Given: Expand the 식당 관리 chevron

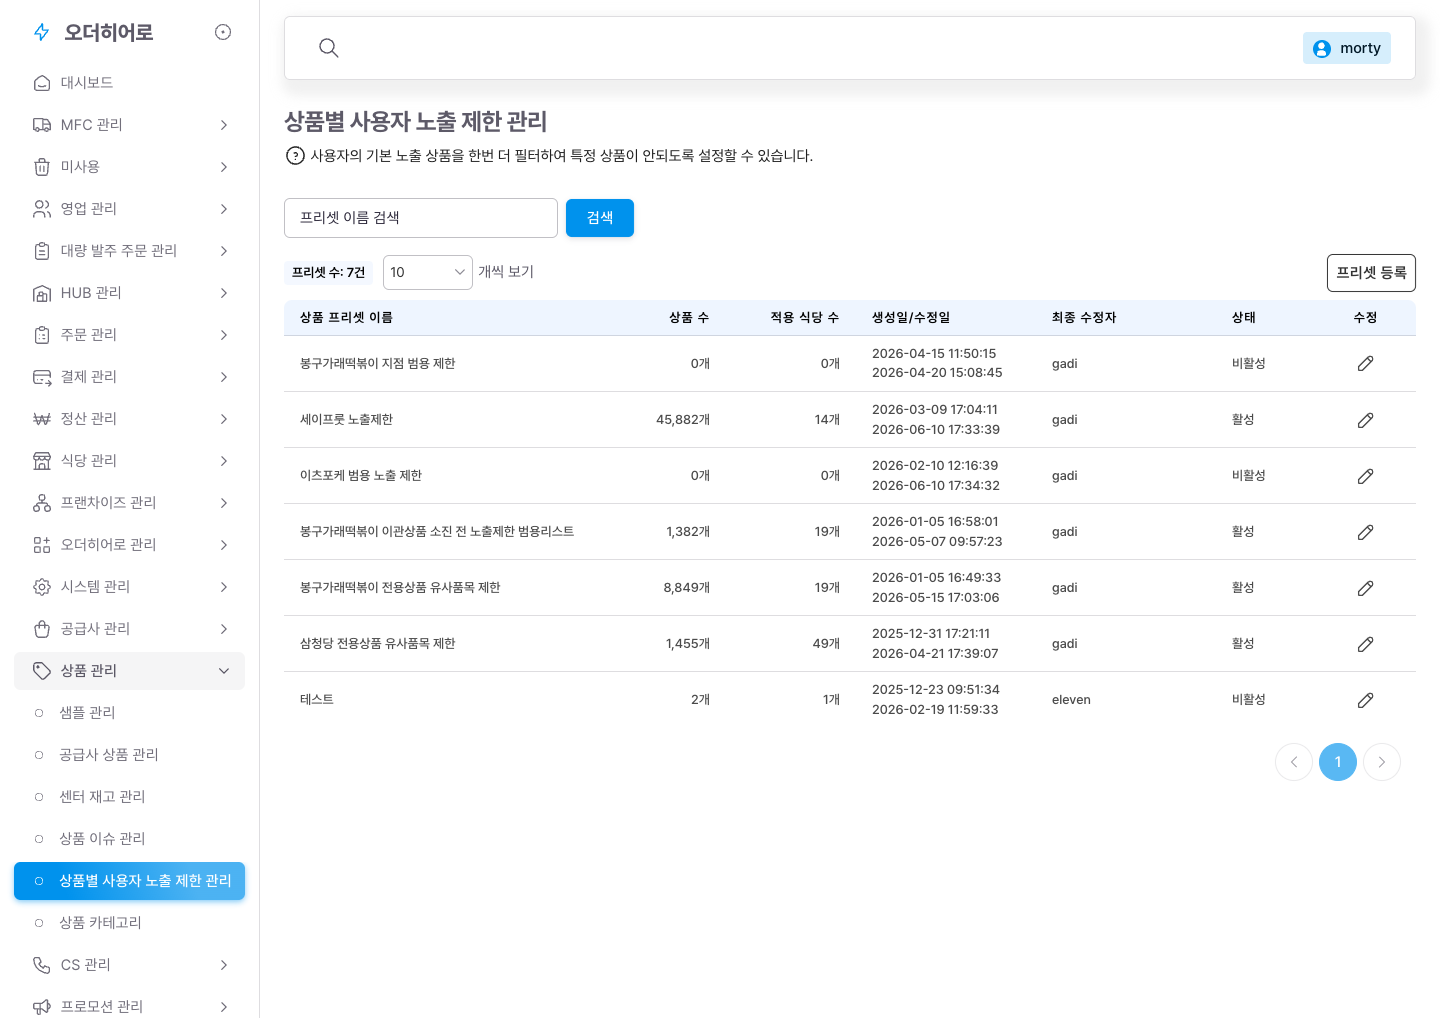Looking at the screenshot, I should coord(224,461).
